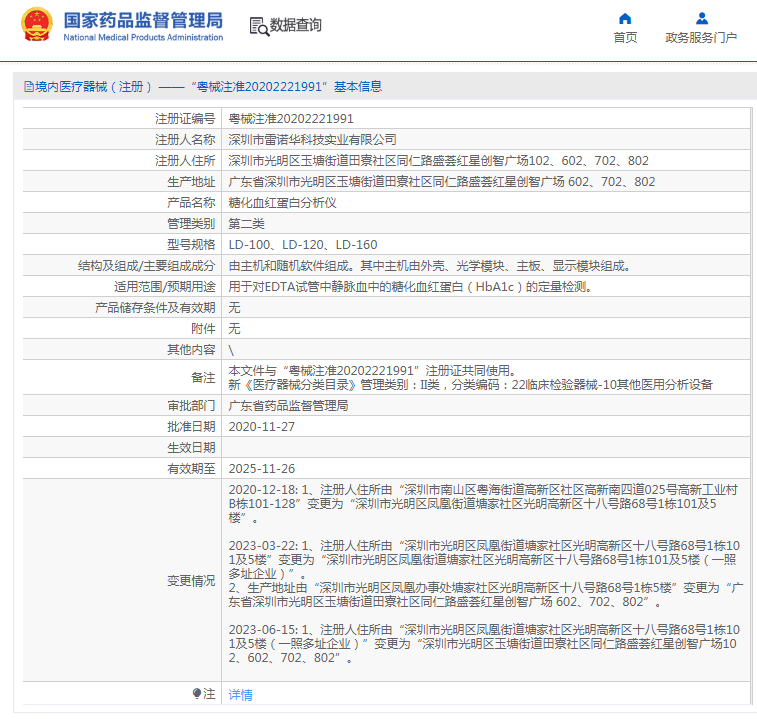Screen dimensions: 757x719
Task: Click the 2023-03-22 change record paragraph
Action: click(486, 574)
